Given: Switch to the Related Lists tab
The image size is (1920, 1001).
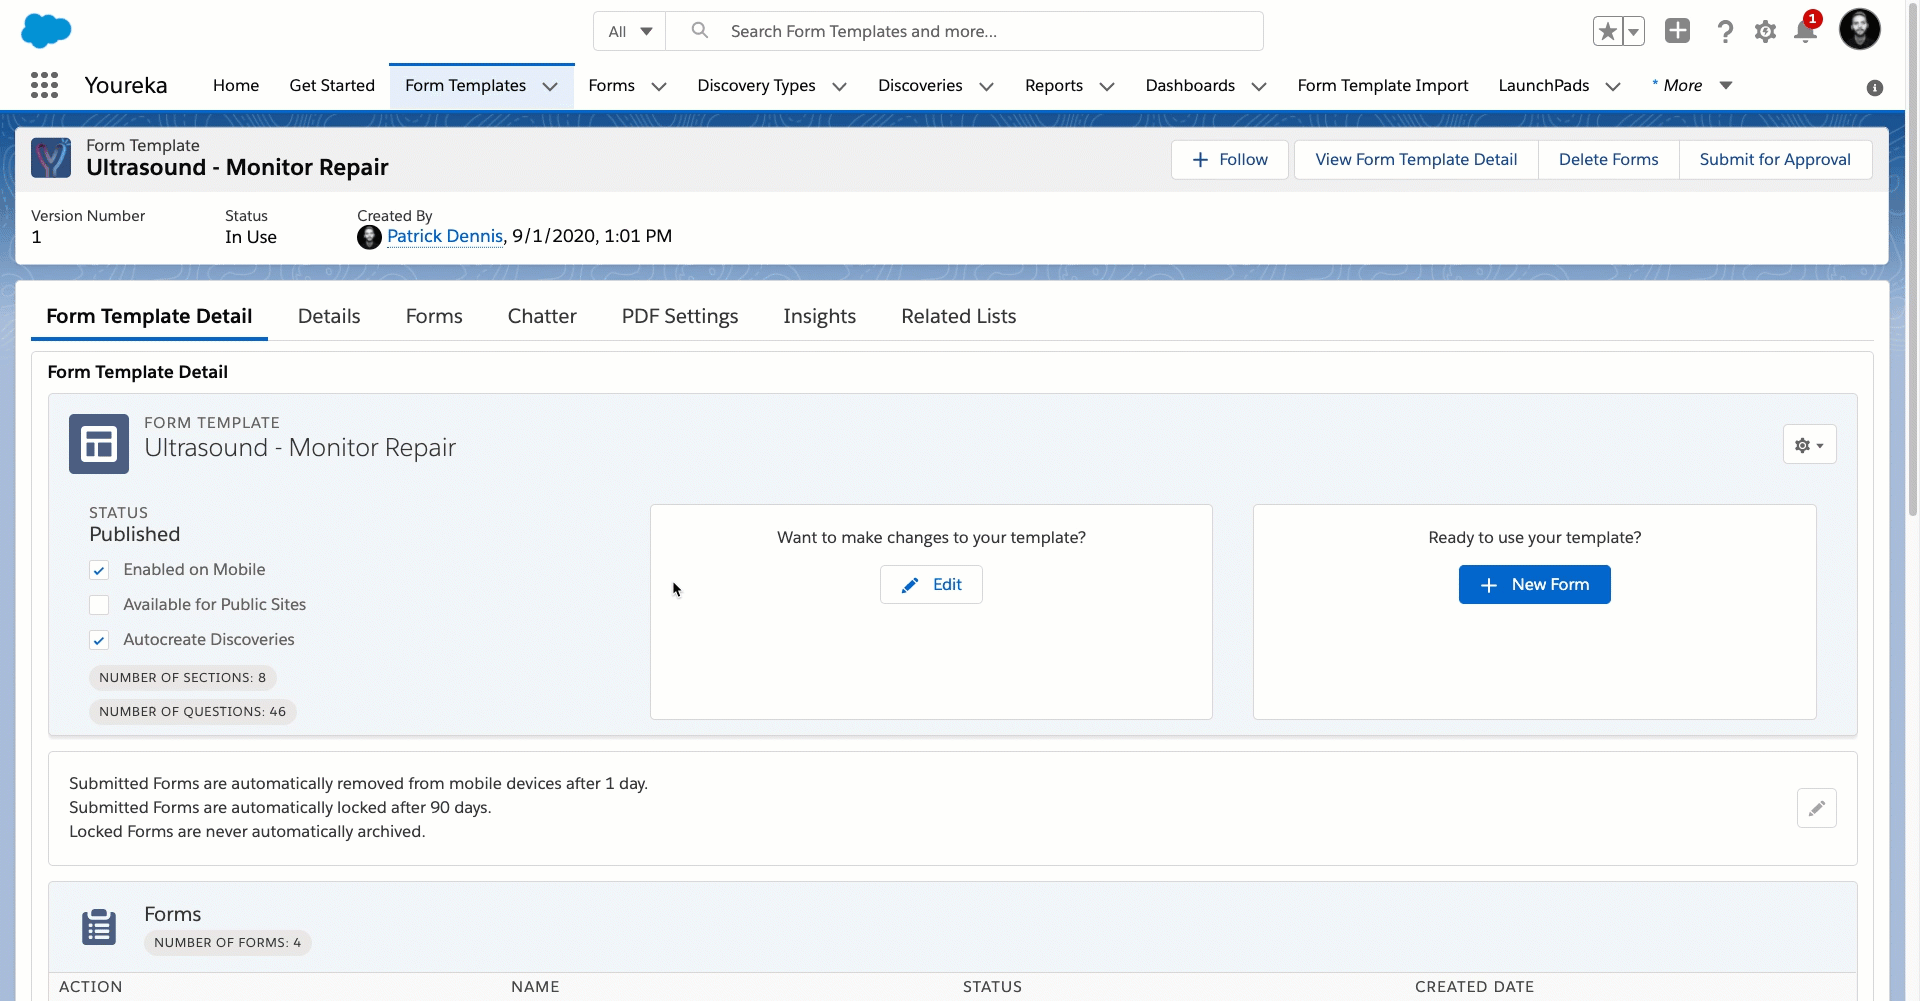Looking at the screenshot, I should tap(959, 317).
